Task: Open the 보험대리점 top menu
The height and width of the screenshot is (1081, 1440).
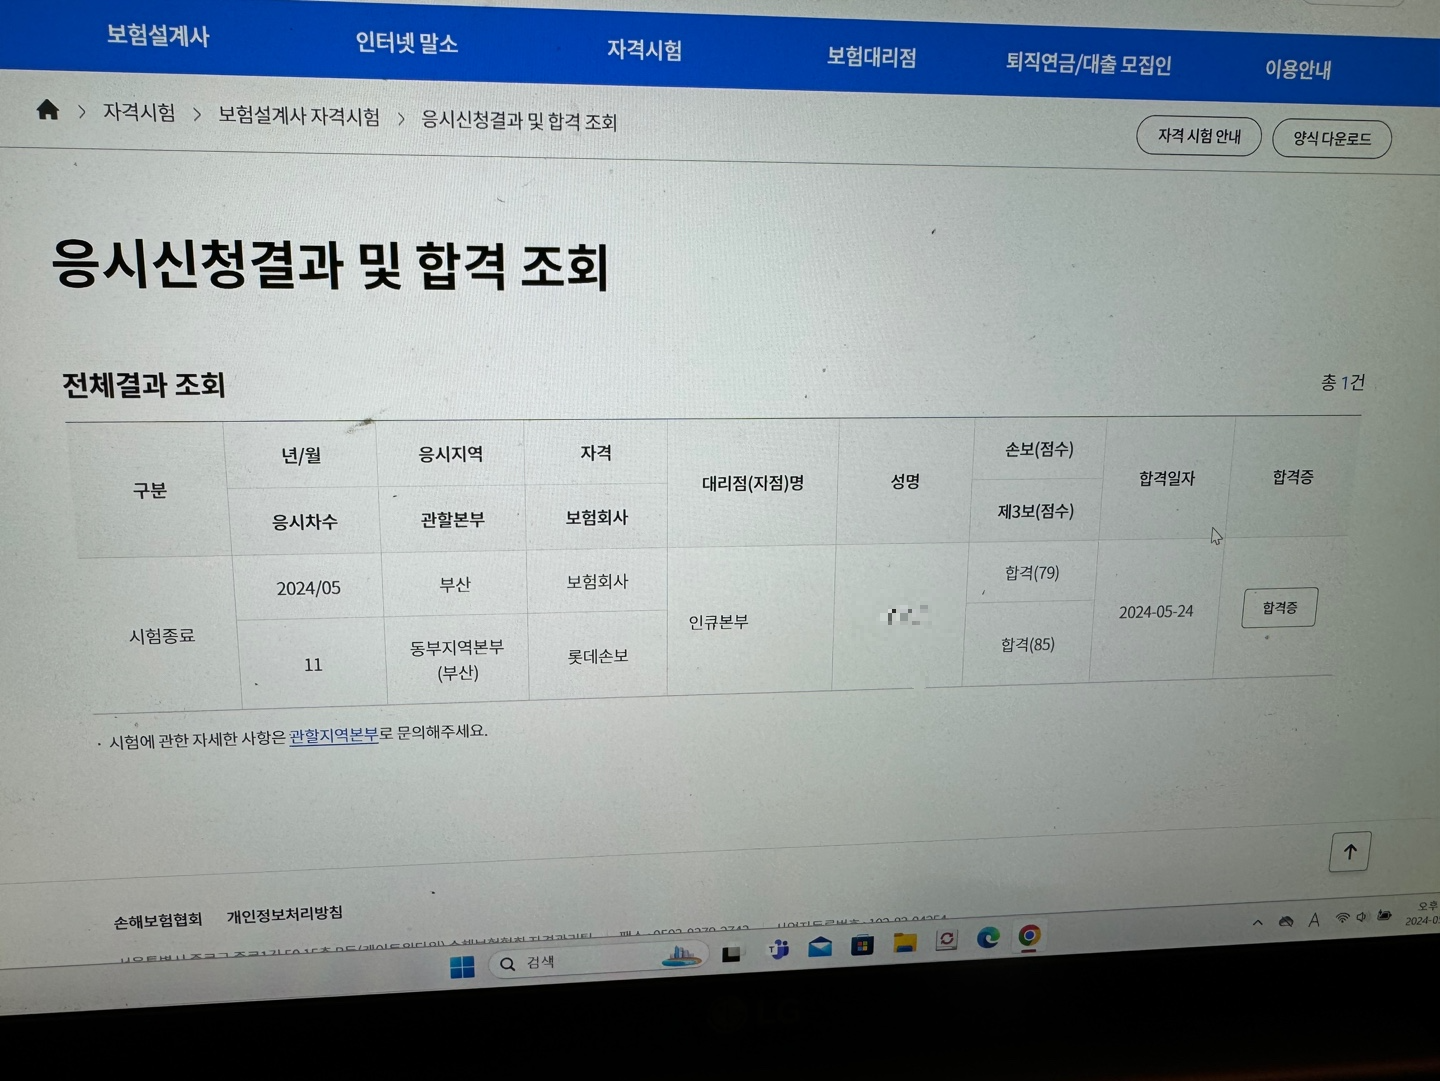Action: point(871,57)
